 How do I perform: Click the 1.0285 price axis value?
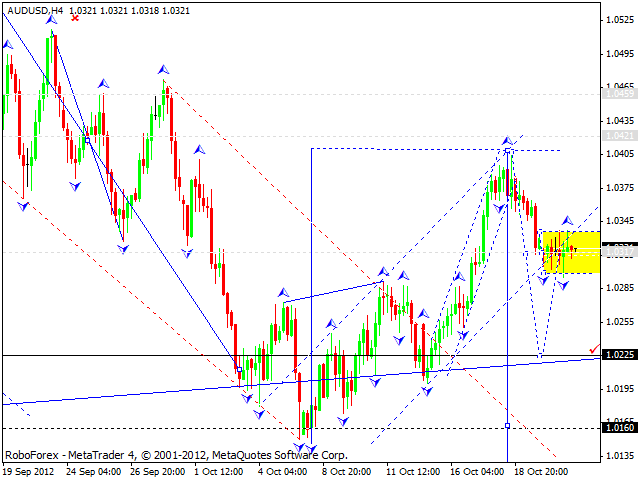click(620, 288)
